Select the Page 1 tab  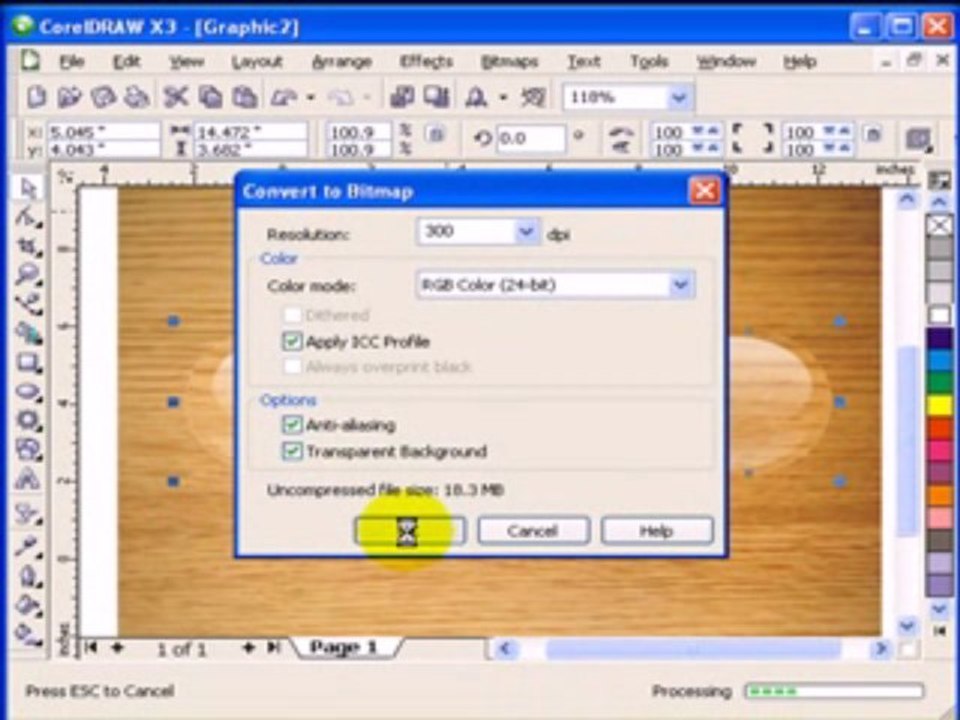coord(344,647)
